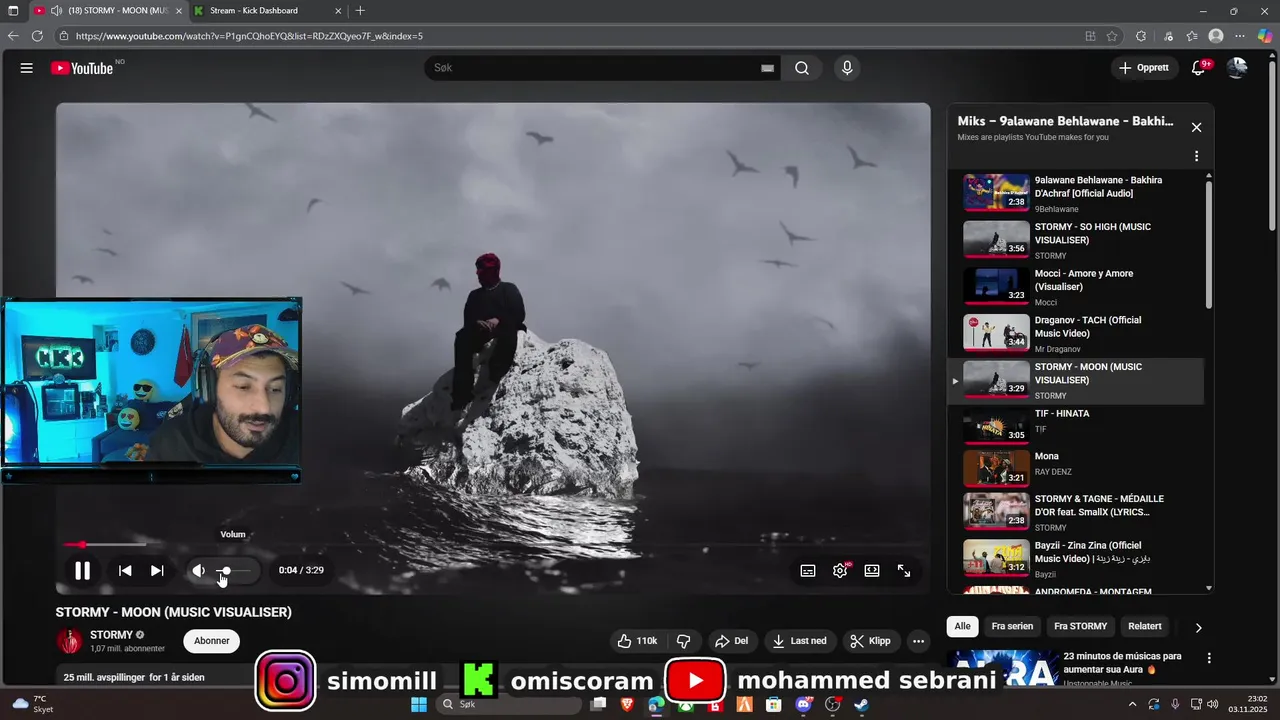Reload the page
This screenshot has height=720, width=1280.
point(37,36)
